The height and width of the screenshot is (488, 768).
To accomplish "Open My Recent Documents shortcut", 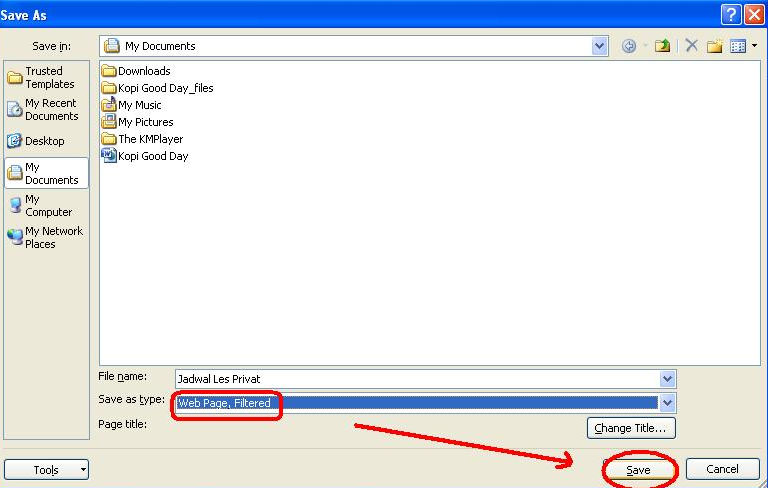I will pos(47,110).
